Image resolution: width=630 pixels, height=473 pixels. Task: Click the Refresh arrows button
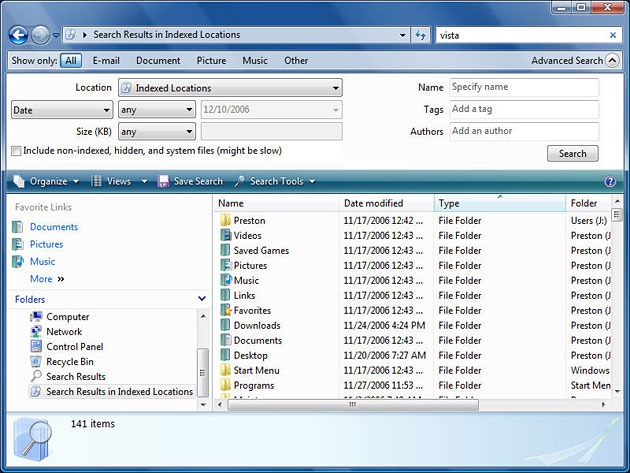420,35
